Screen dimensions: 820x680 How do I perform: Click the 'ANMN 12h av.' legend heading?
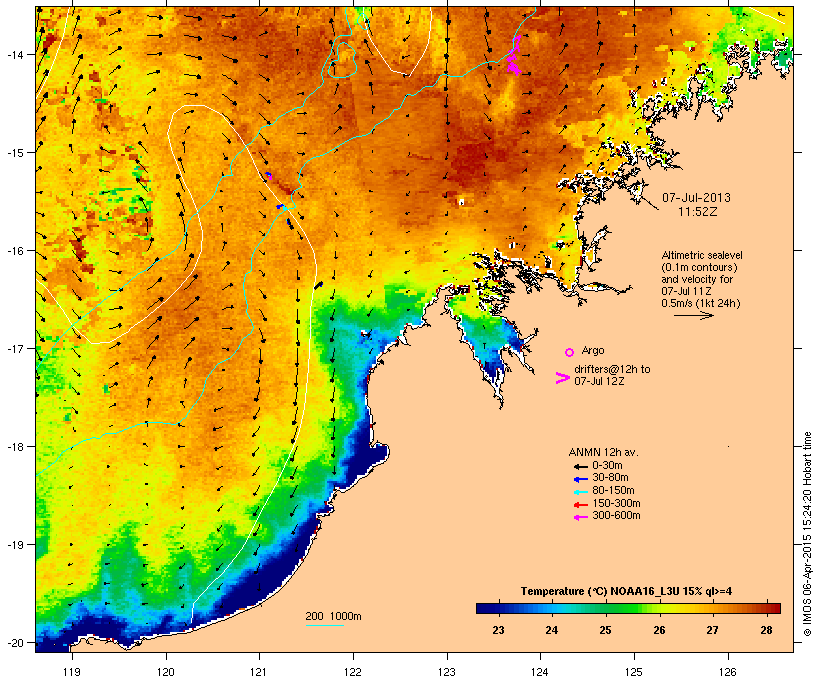coord(603,452)
